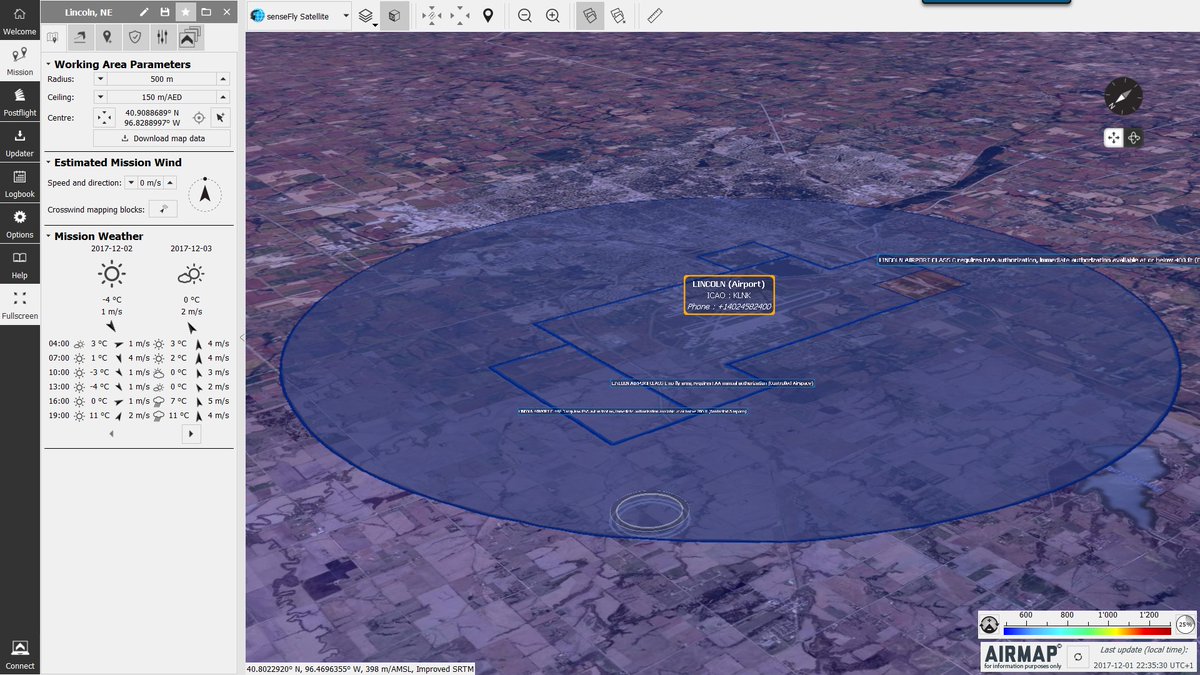Select the waypoint pin tab
1200x675 pixels.
(x=107, y=38)
